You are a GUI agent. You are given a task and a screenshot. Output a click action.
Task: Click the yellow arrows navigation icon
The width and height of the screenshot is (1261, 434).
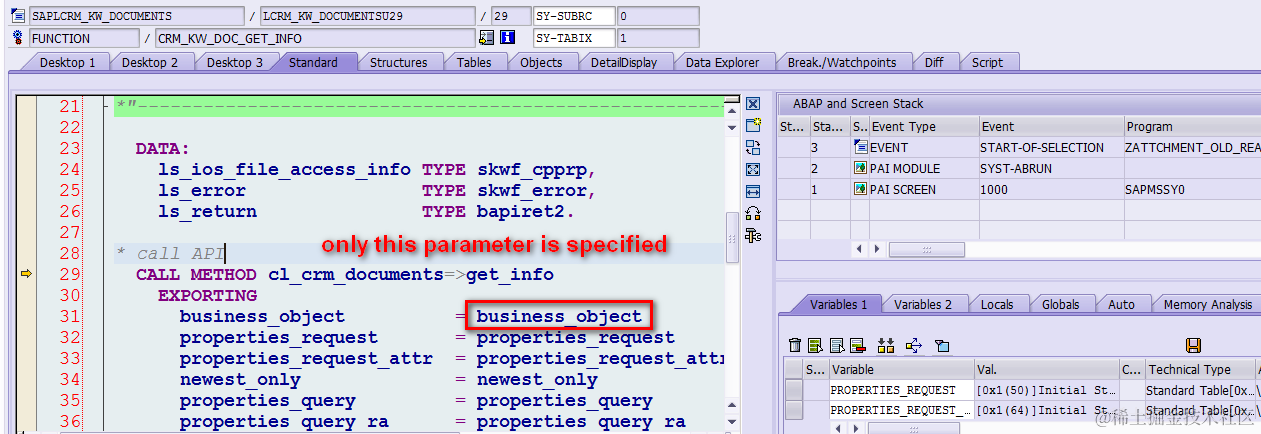tap(914, 345)
